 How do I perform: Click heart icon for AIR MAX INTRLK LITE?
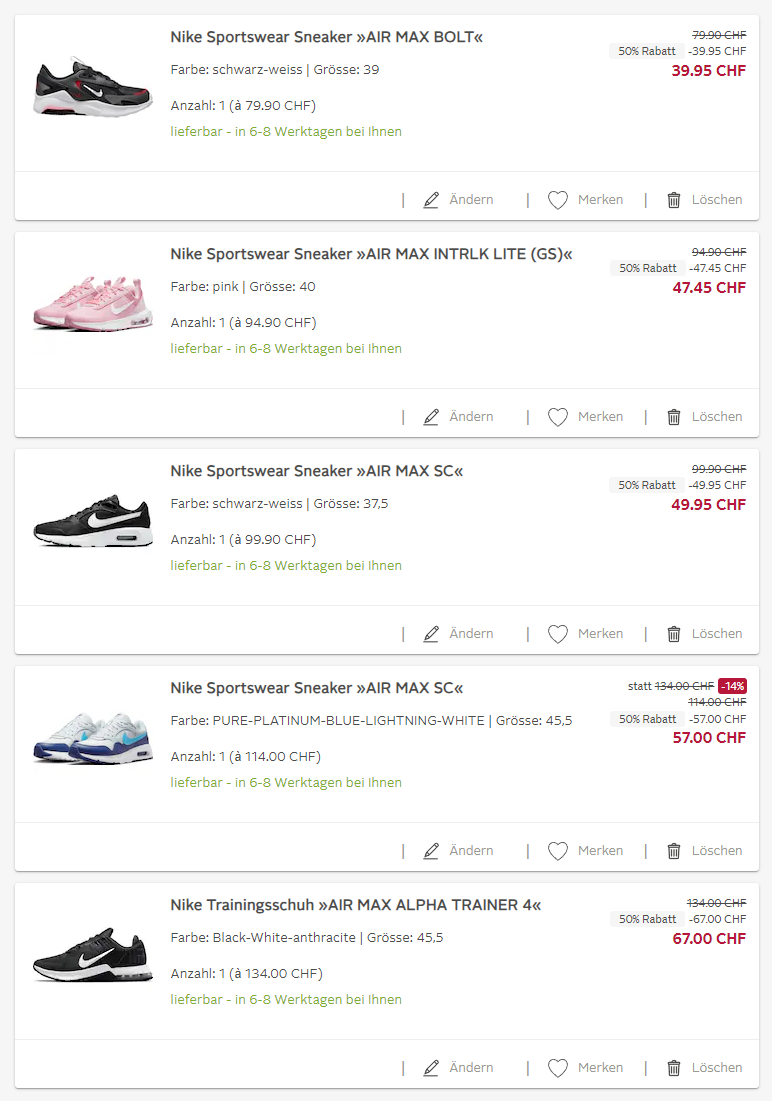[x=558, y=417]
